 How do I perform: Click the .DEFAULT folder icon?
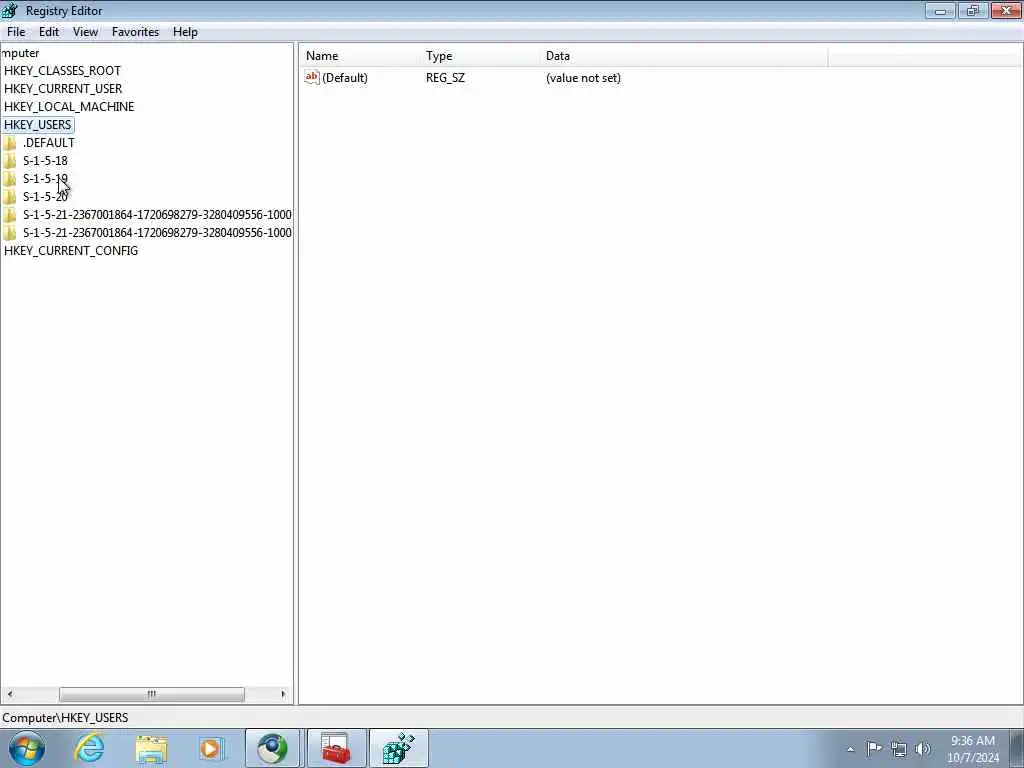10,143
